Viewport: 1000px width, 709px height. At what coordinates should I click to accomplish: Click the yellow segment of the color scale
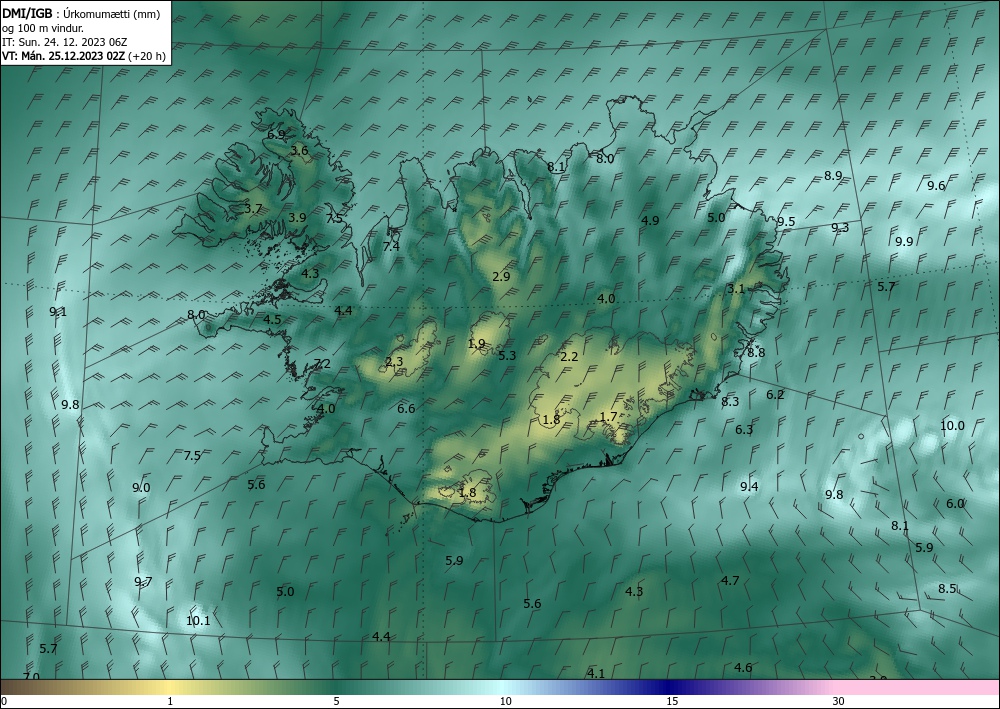[170, 687]
